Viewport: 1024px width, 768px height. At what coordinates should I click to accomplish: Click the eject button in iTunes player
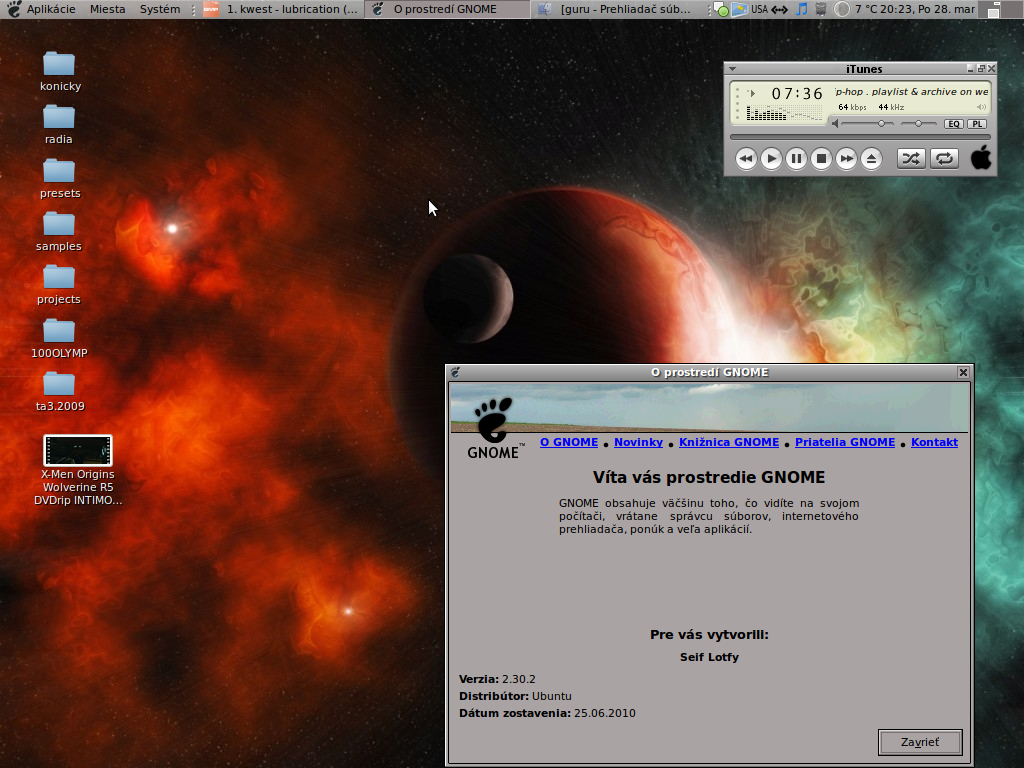coord(871,159)
